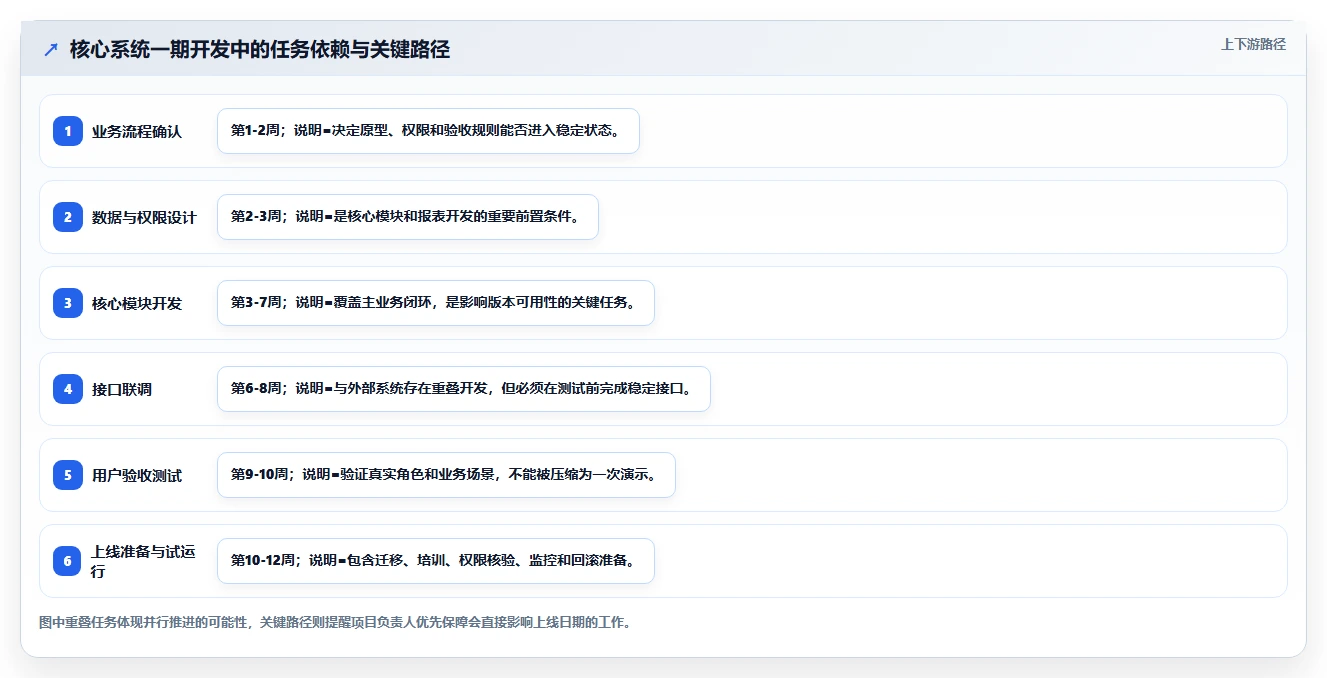Open the 第3-7周 description box

pyautogui.click(x=436, y=303)
